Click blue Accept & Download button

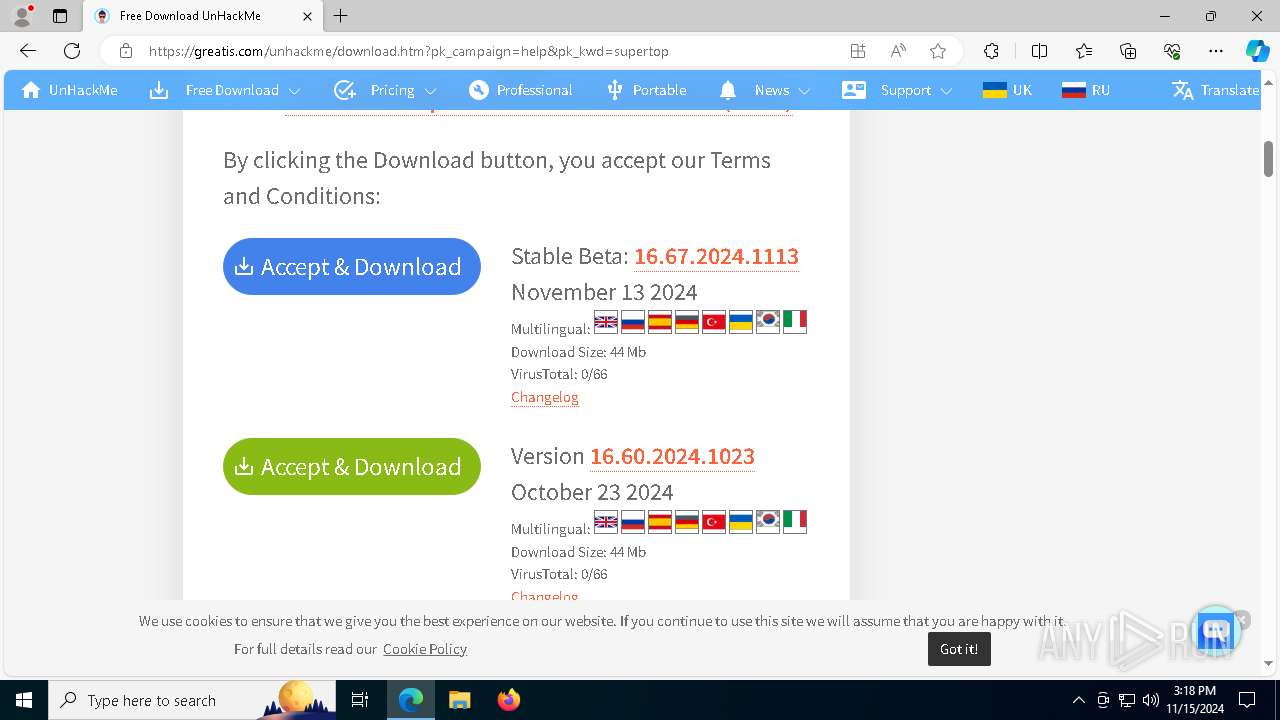tap(352, 266)
